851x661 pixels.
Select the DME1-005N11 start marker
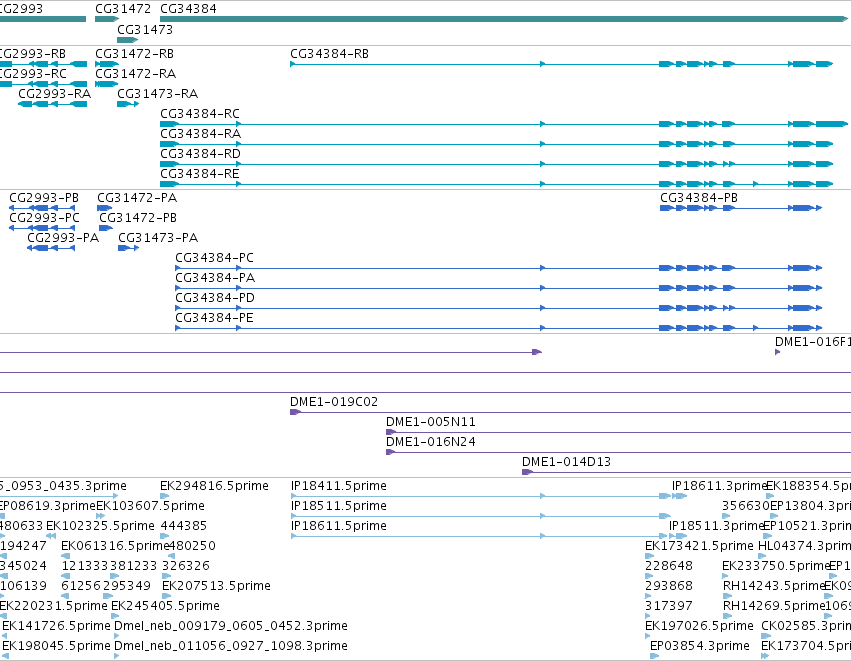[391, 433]
